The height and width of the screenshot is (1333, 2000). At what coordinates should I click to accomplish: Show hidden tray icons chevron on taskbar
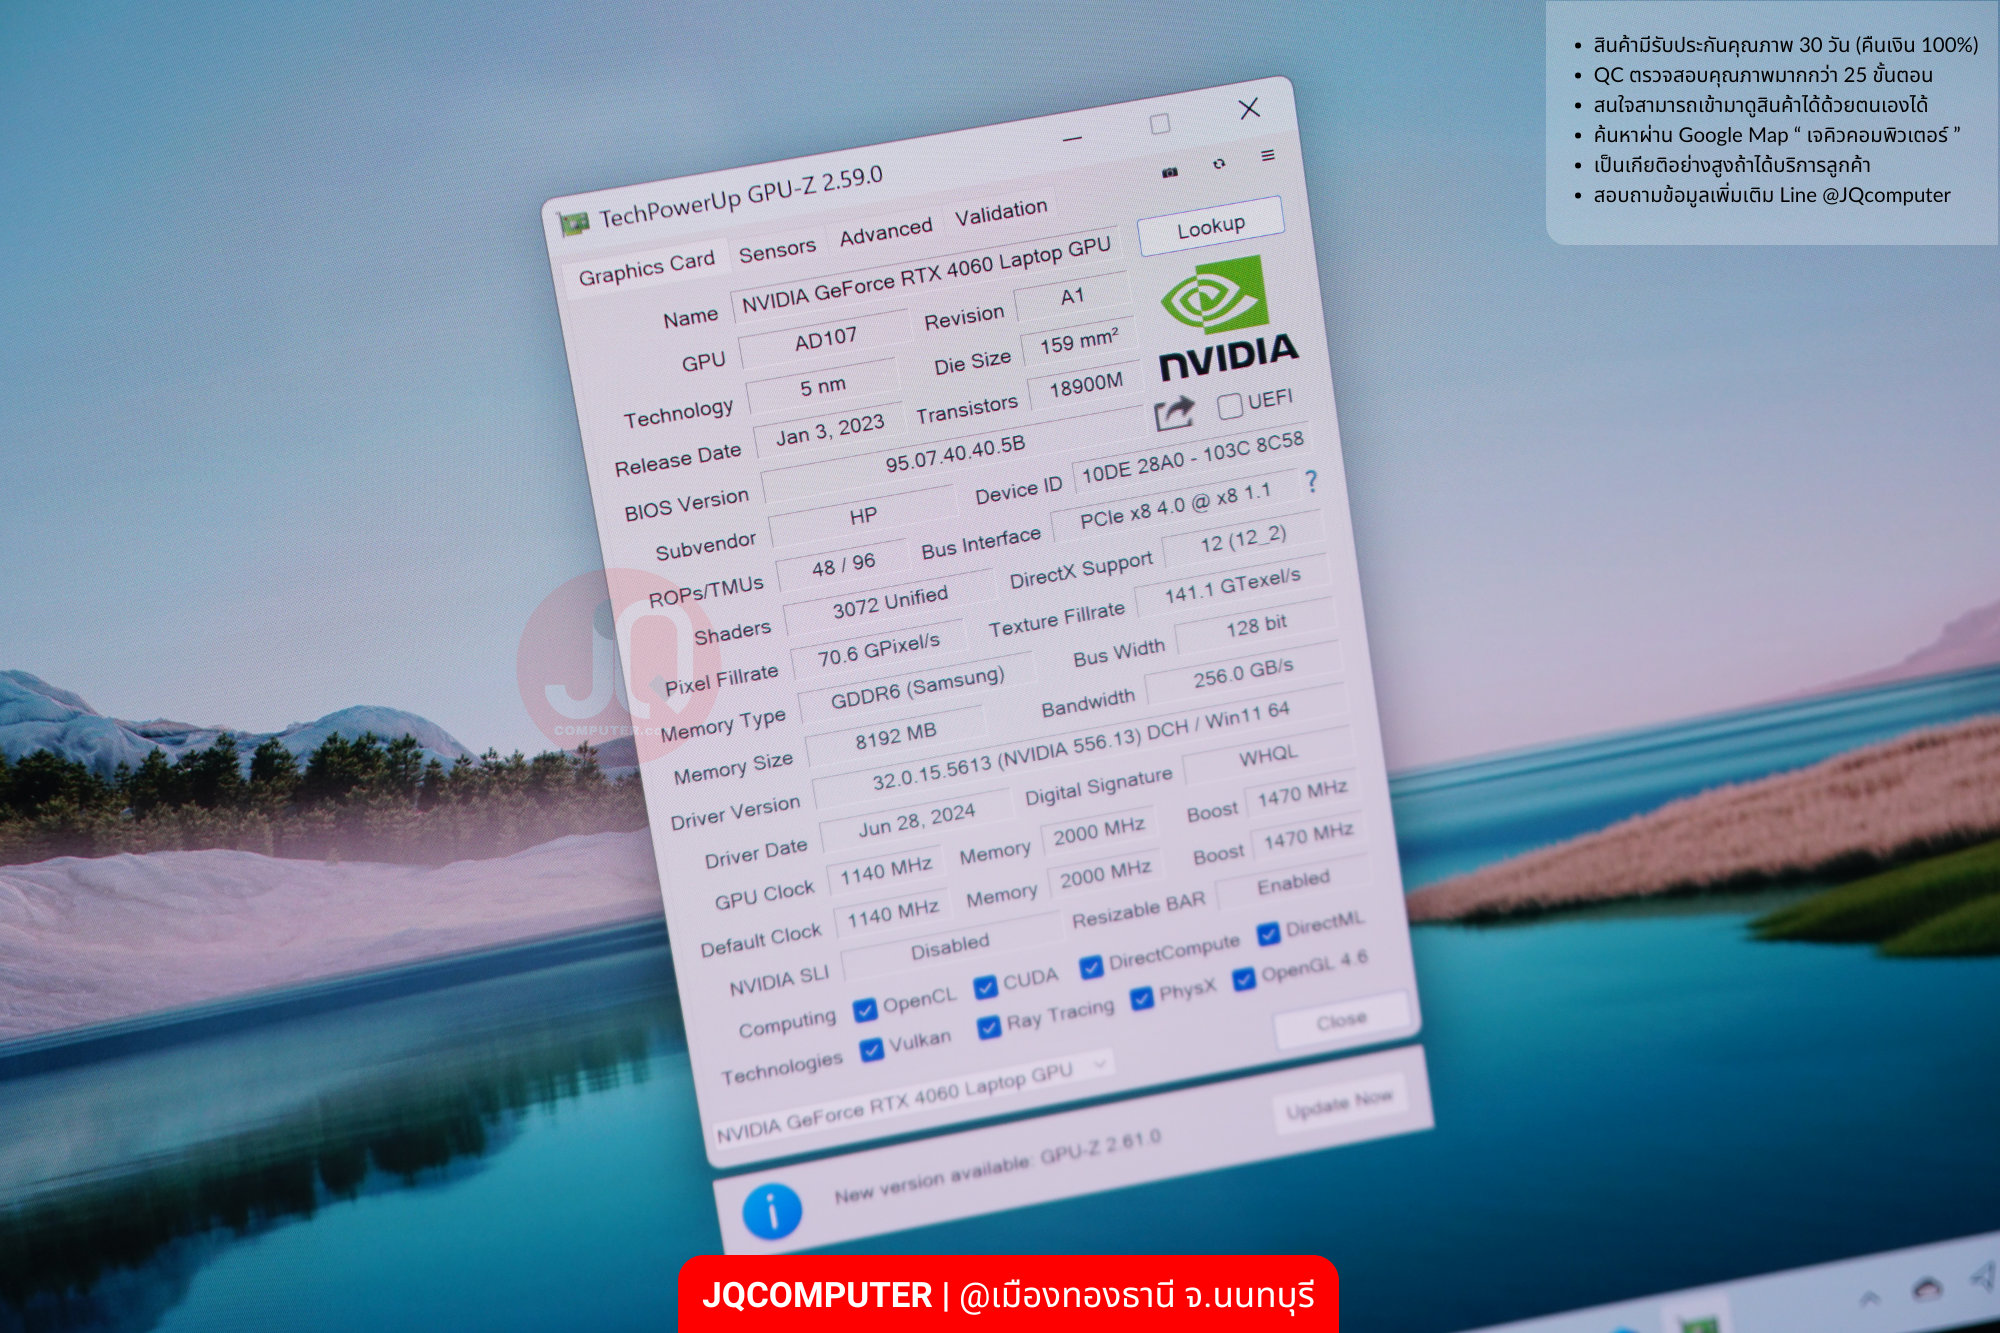[x=1868, y=1298]
